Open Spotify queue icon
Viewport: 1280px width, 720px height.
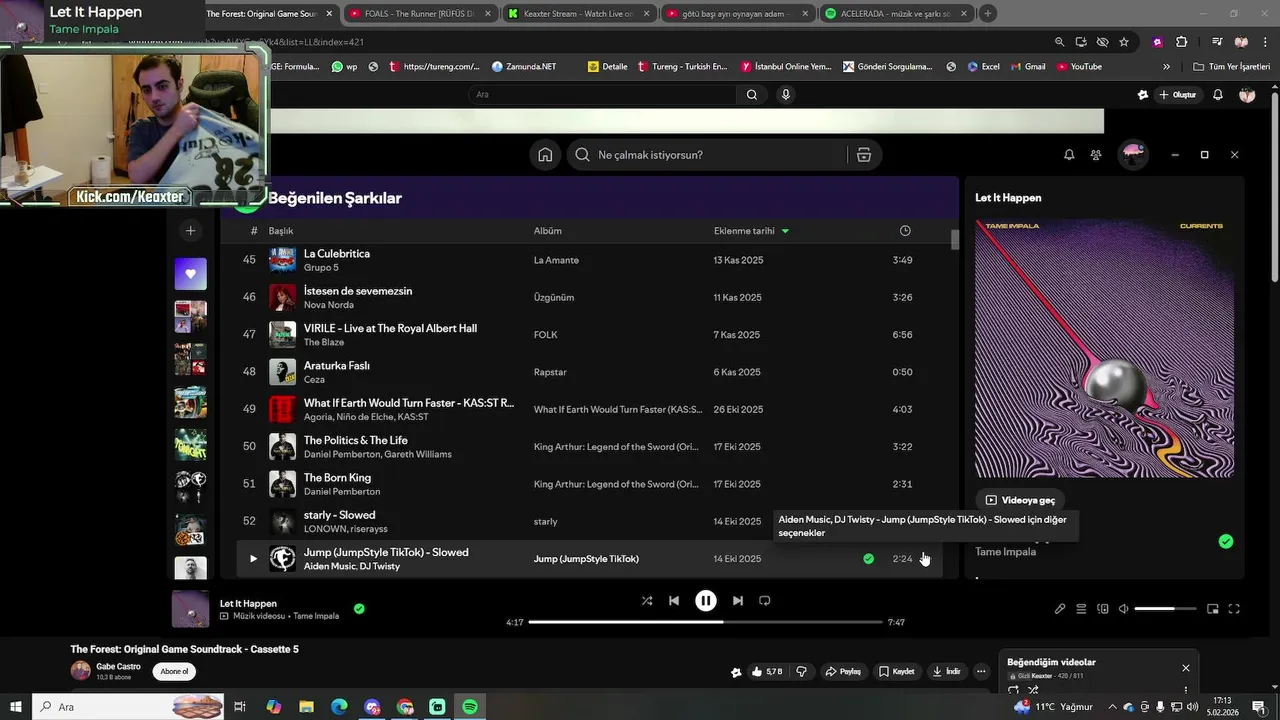[x=1081, y=609]
